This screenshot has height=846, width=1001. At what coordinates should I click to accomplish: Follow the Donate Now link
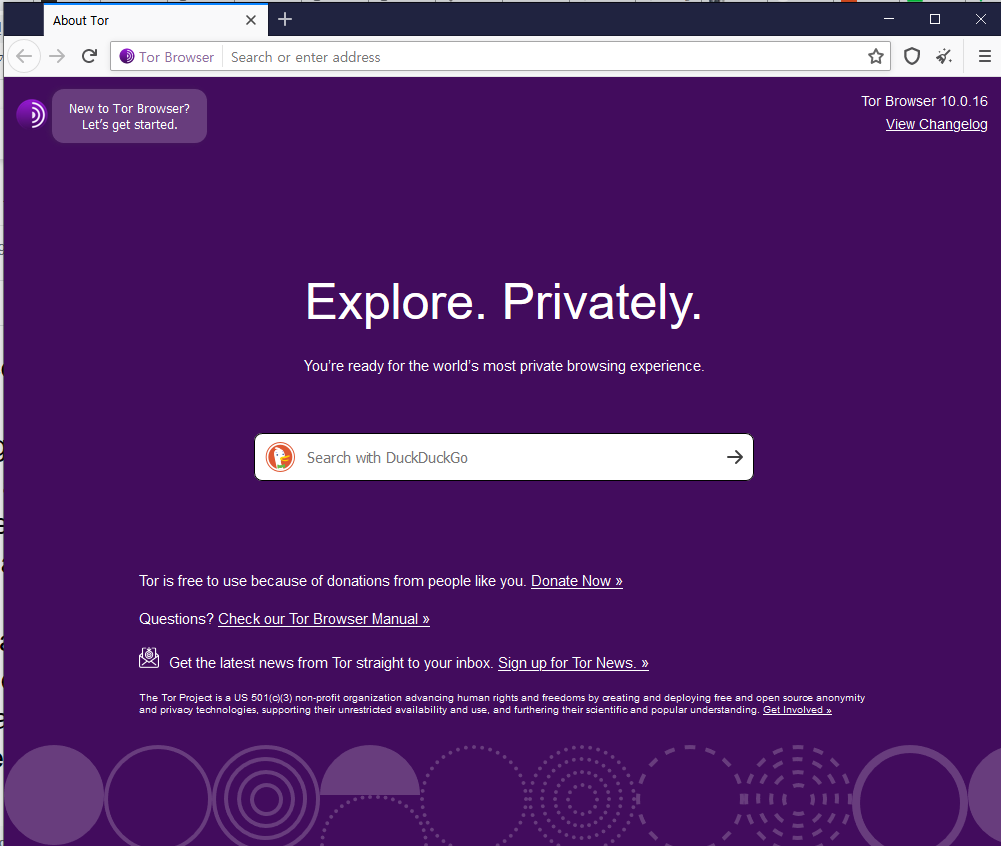tap(576, 581)
